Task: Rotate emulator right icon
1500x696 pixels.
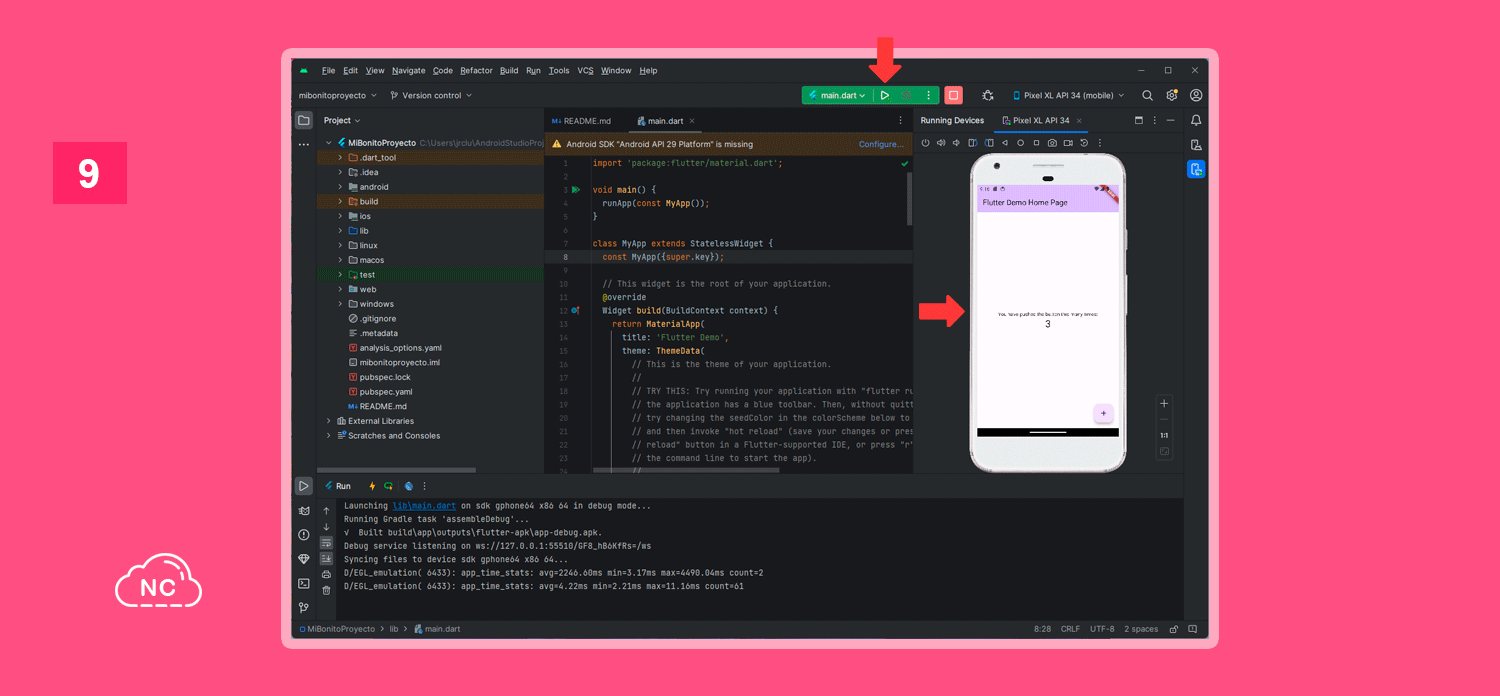Action: 989,143
